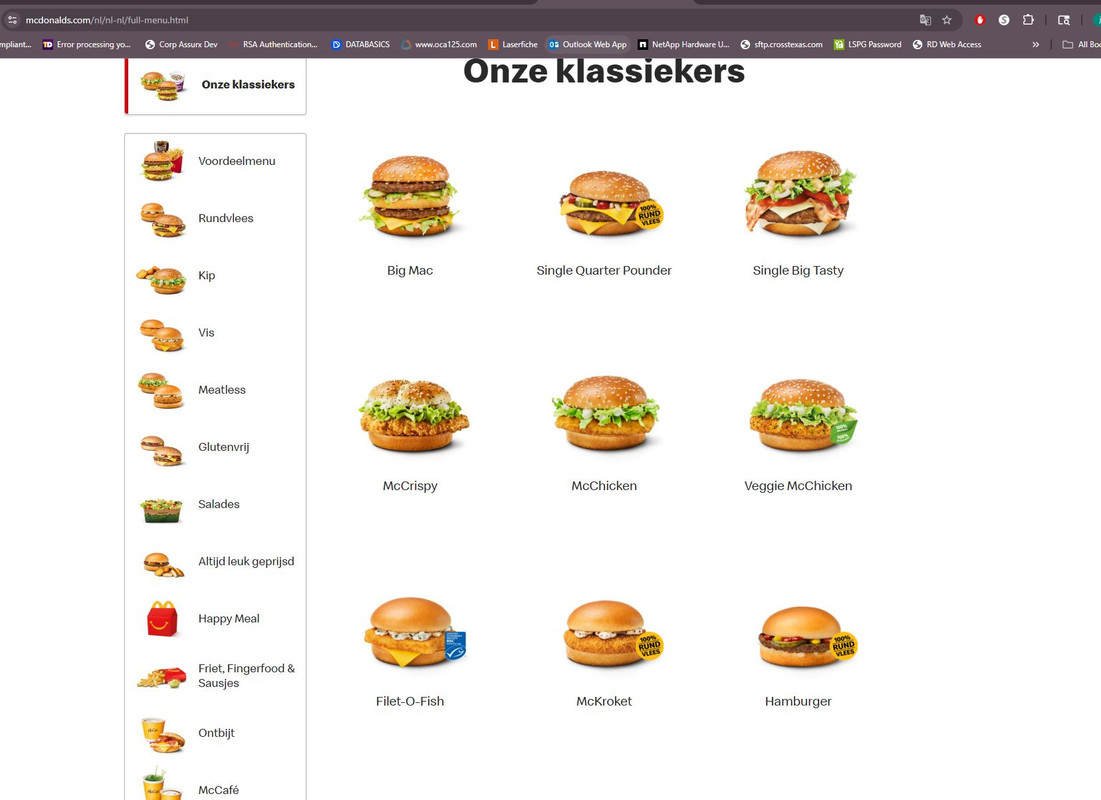Open the RD Web Access bookmark

(947, 44)
